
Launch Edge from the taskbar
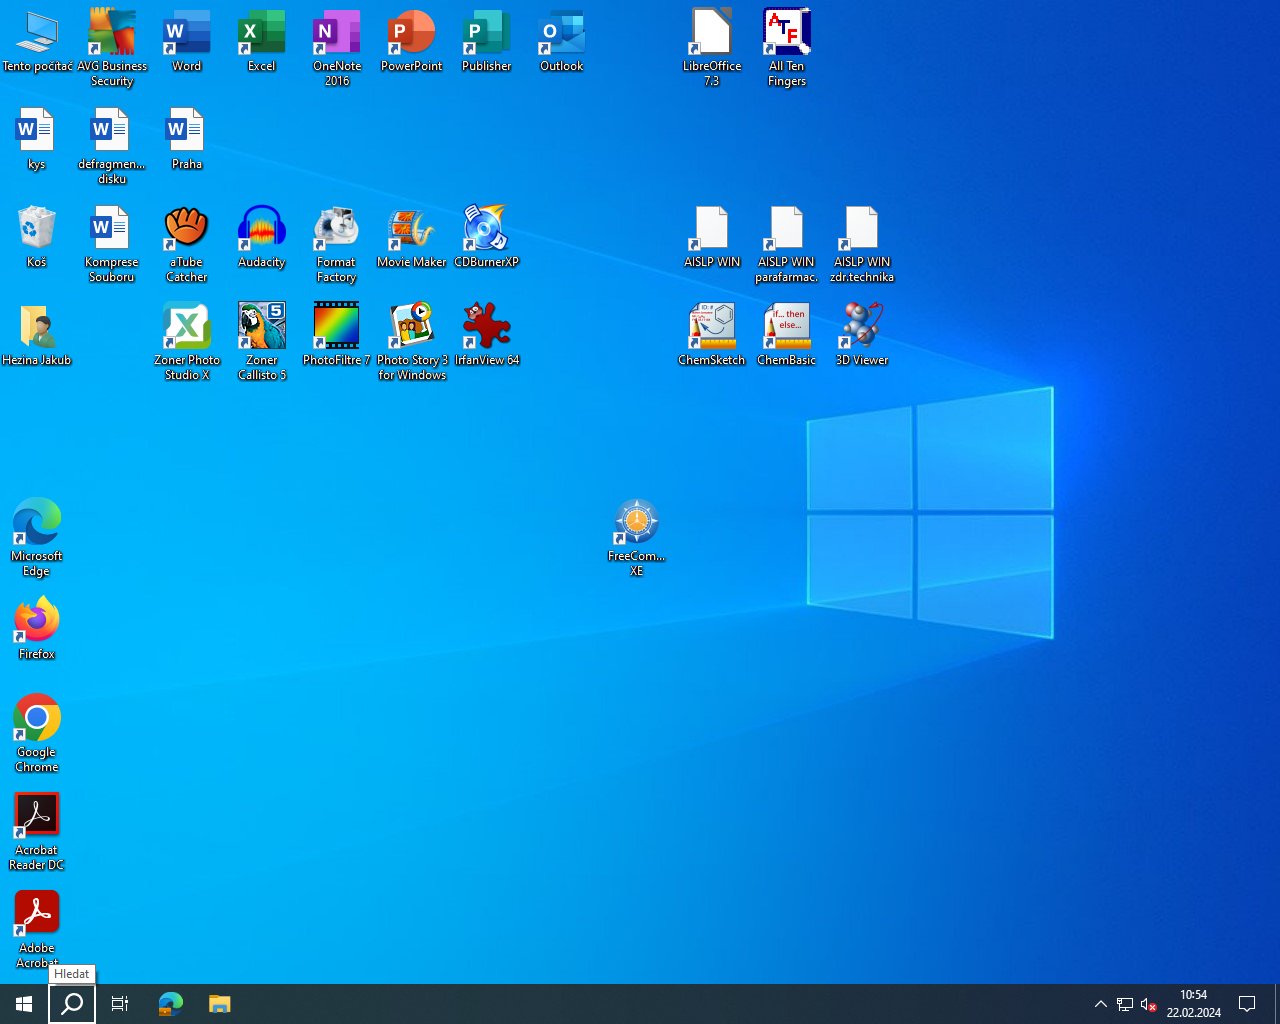tap(171, 1004)
